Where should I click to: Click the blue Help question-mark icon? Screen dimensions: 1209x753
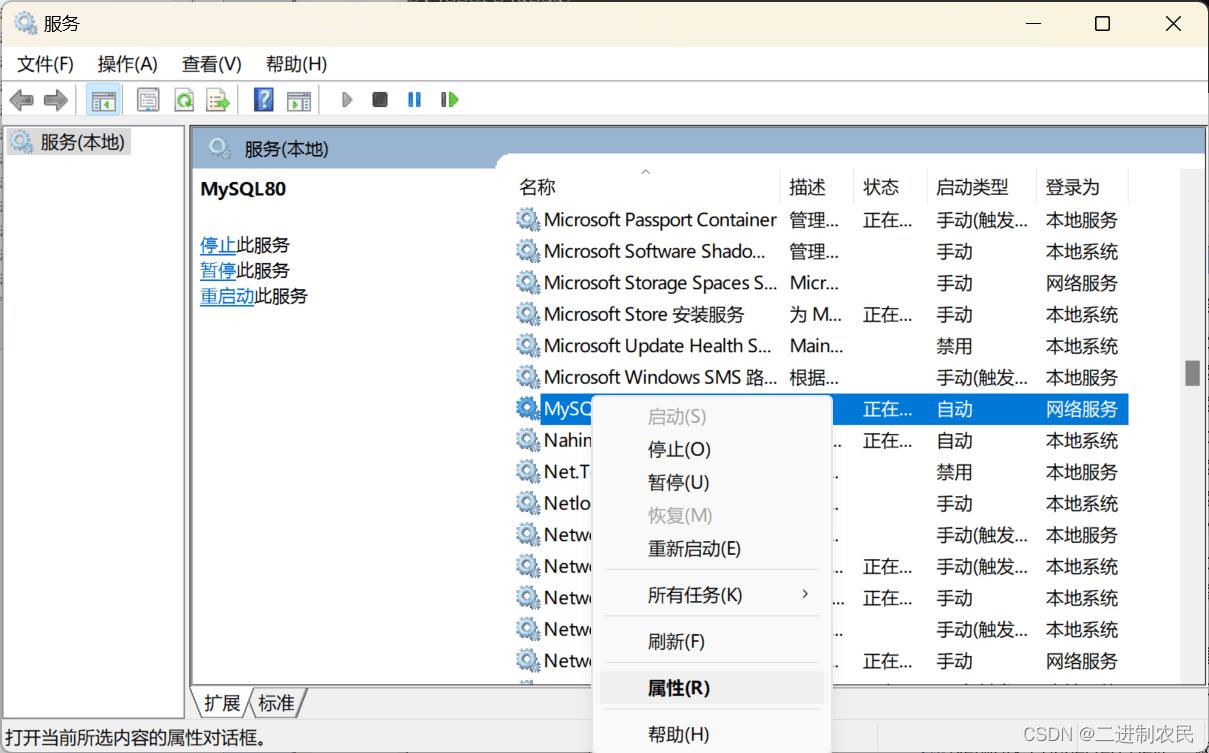[x=264, y=100]
